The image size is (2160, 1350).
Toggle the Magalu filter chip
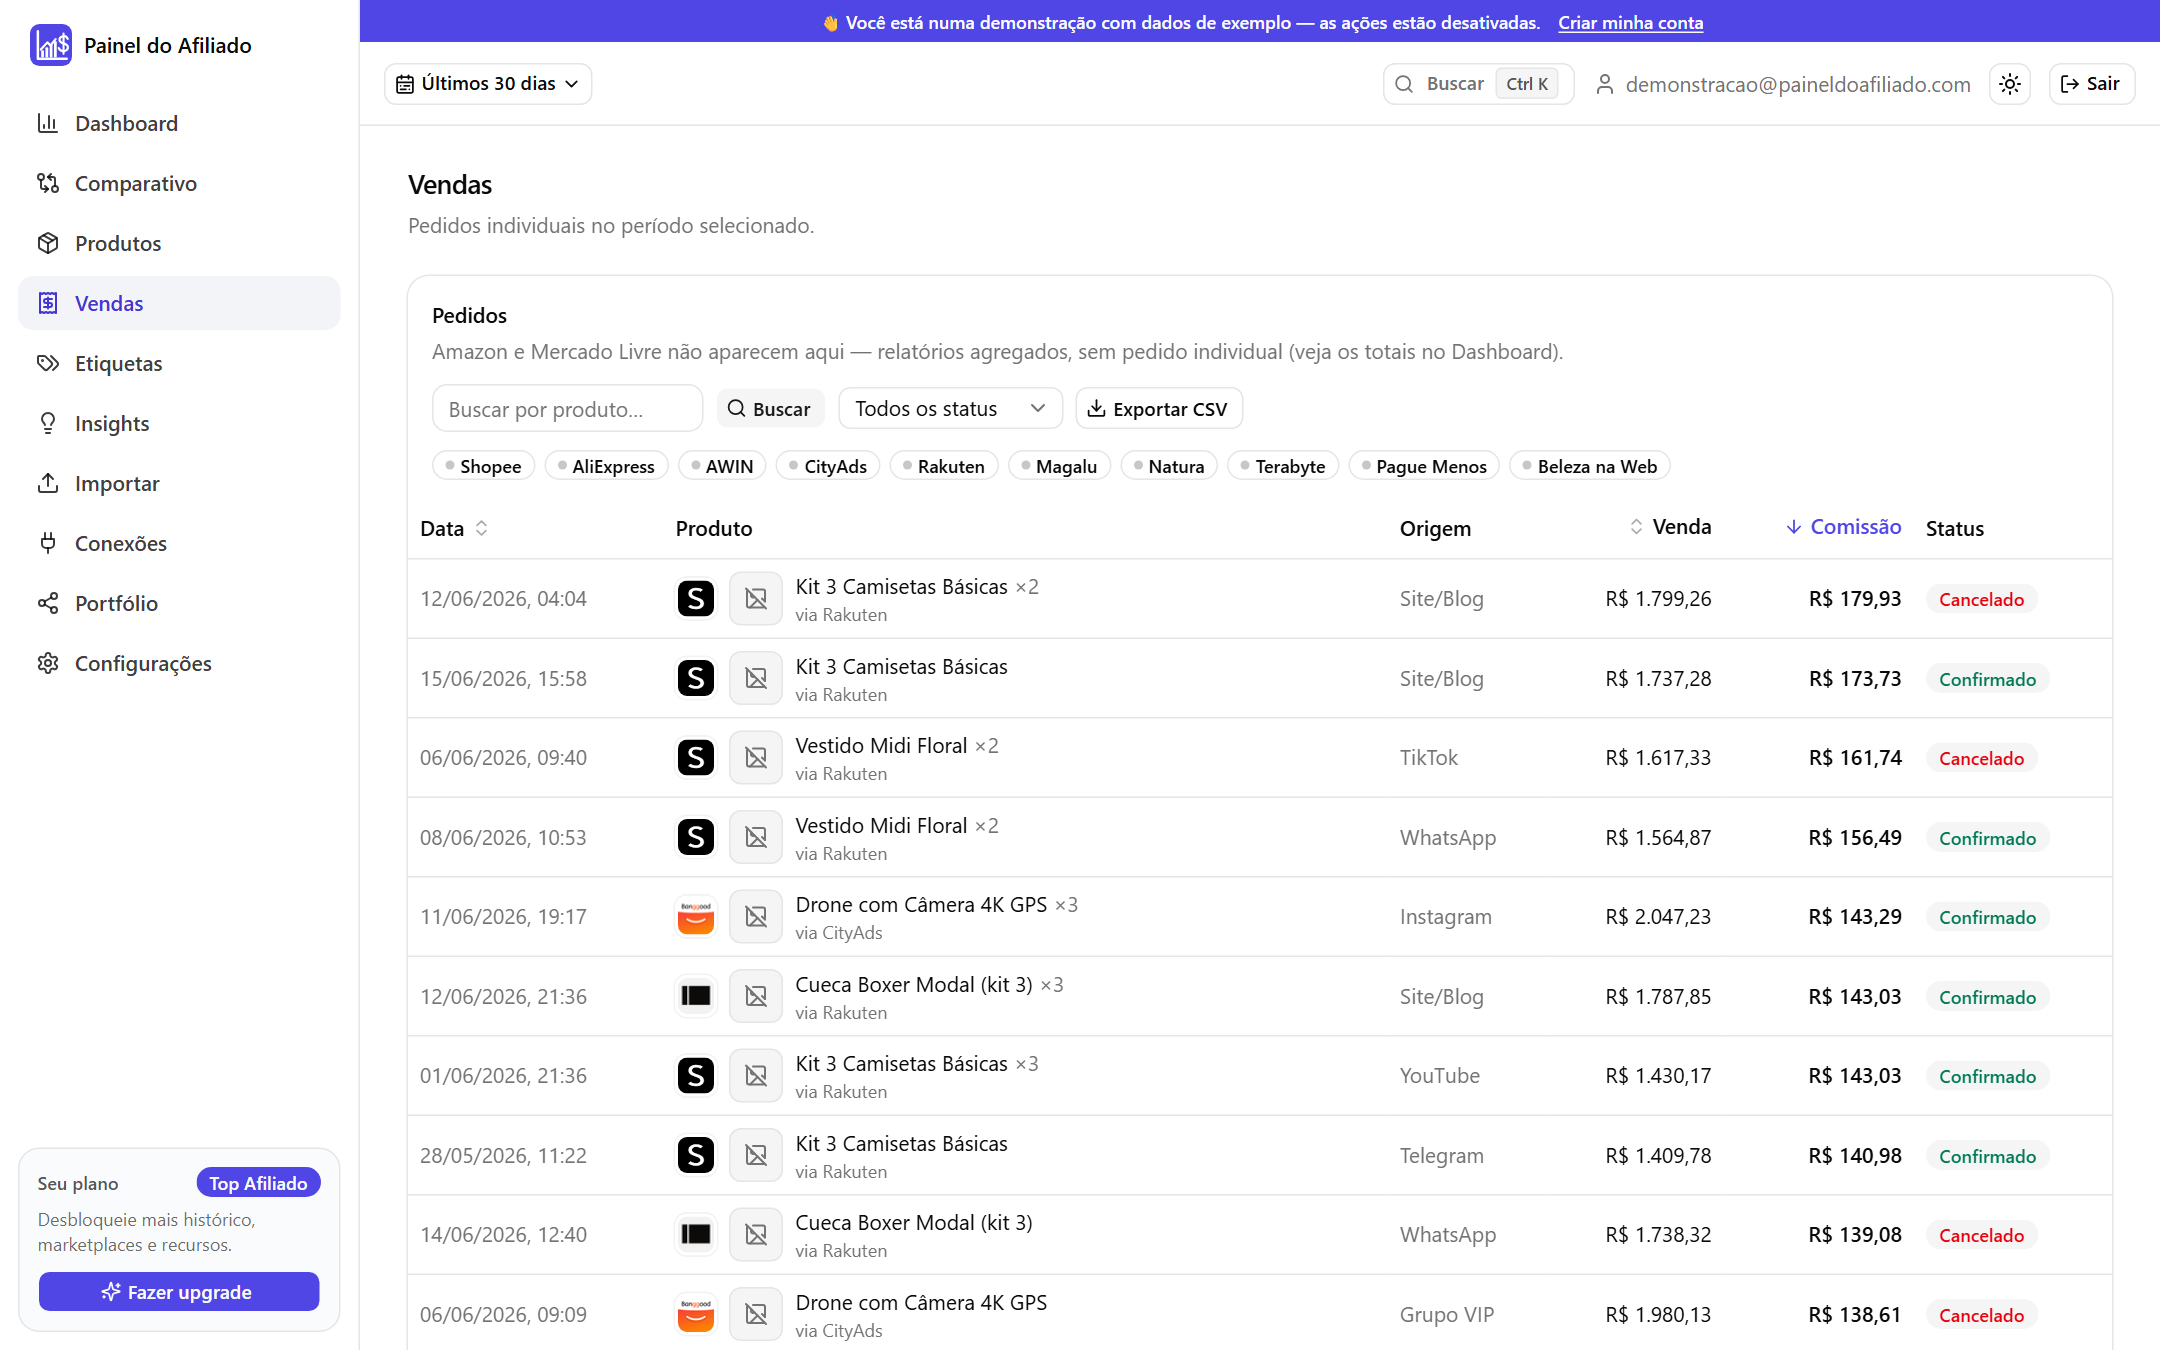coord(1059,466)
